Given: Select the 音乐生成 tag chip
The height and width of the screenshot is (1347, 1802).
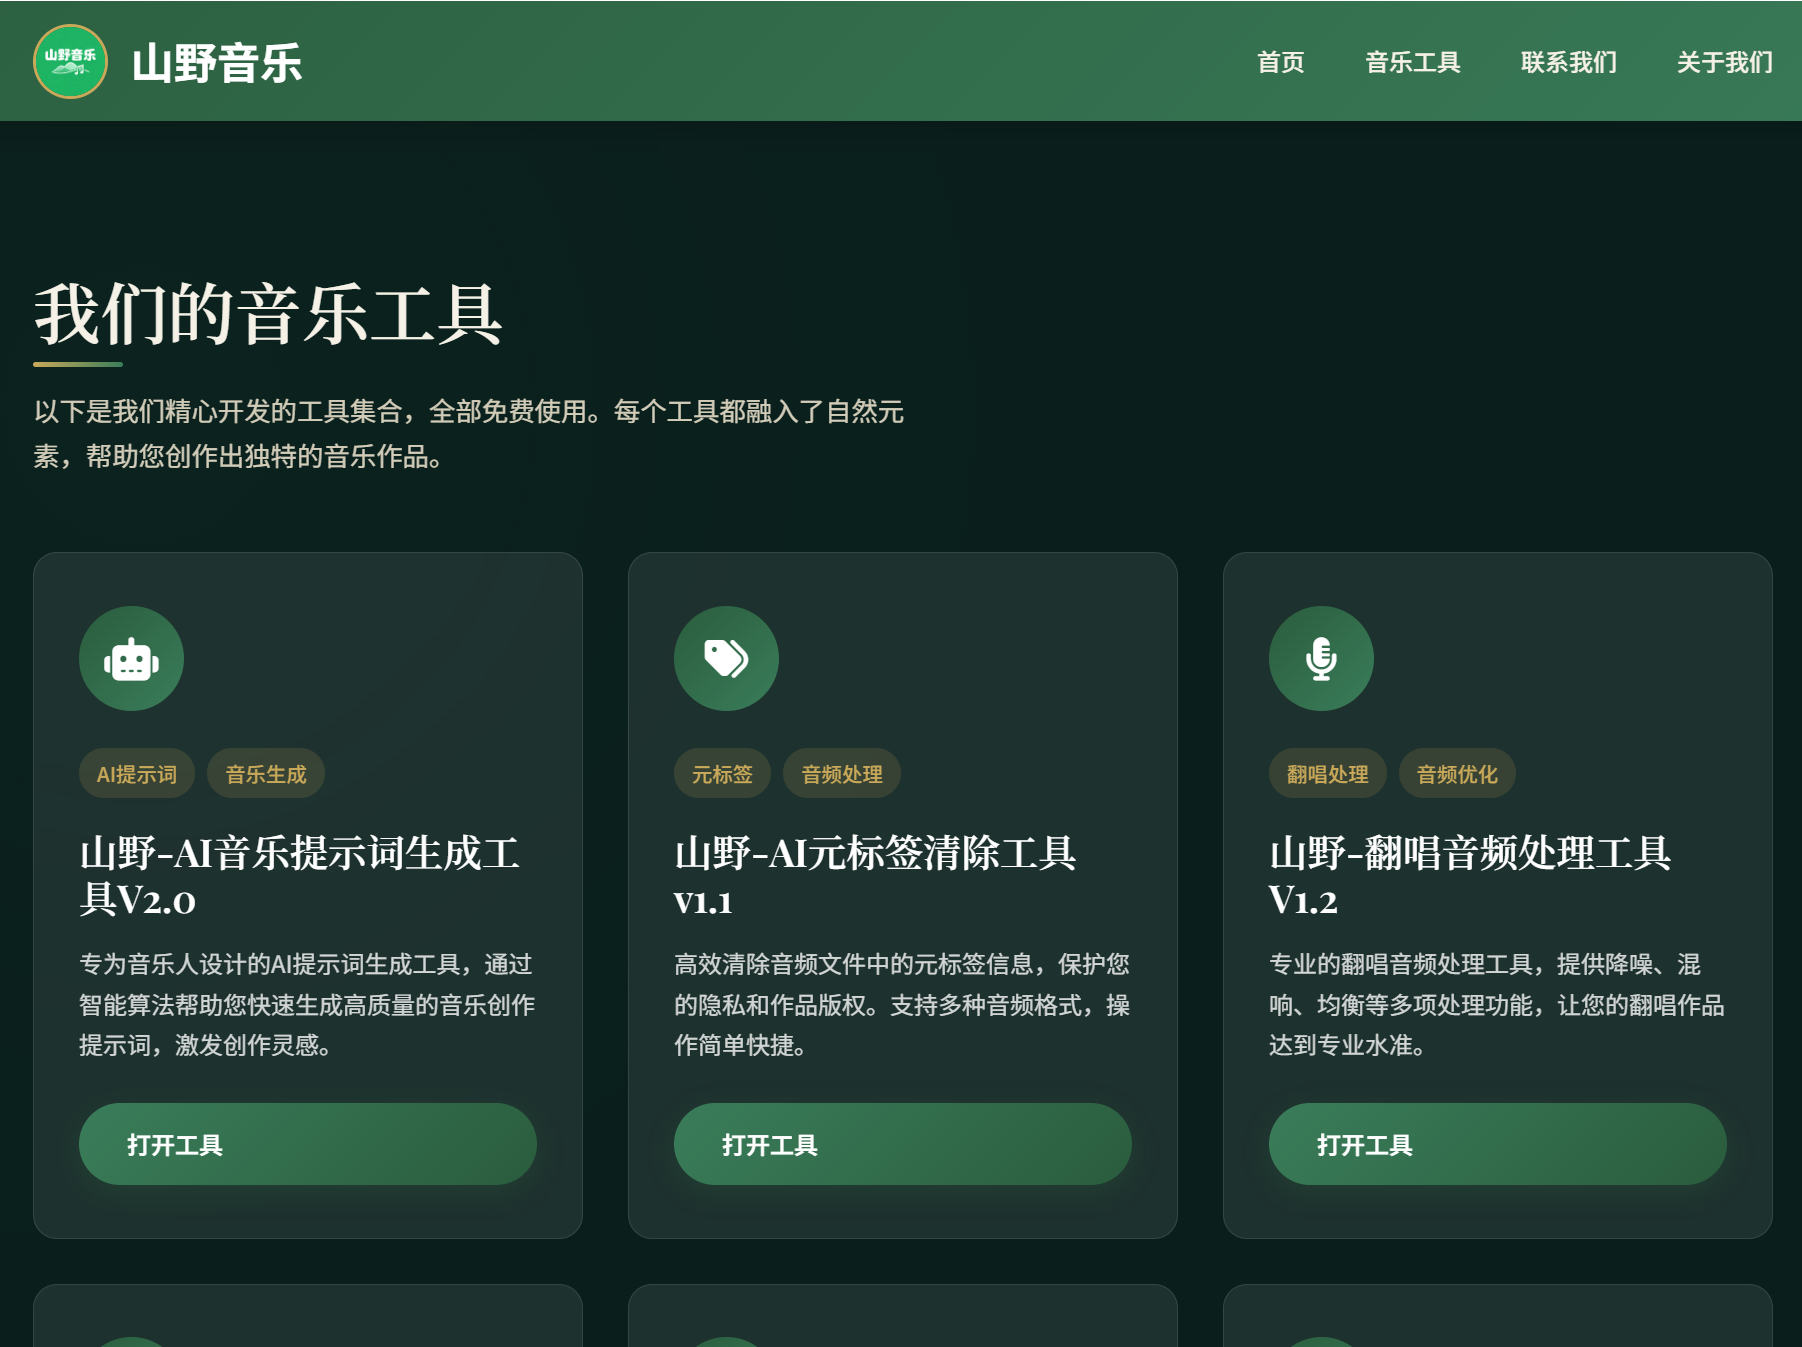Looking at the screenshot, I should 265,773.
